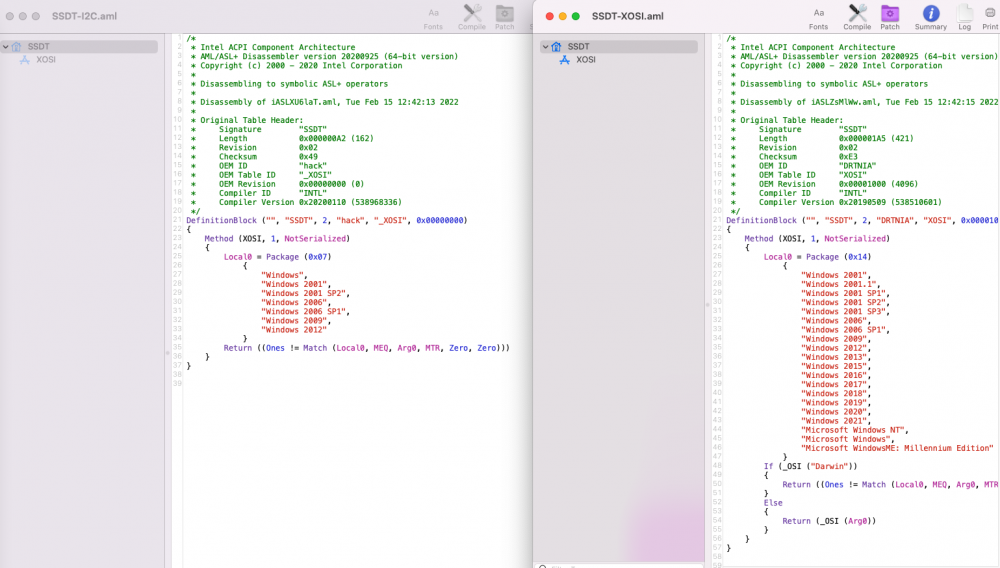Click the "Windows 2016" string
Image resolution: width=1000 pixels, height=568 pixels.
point(834,375)
